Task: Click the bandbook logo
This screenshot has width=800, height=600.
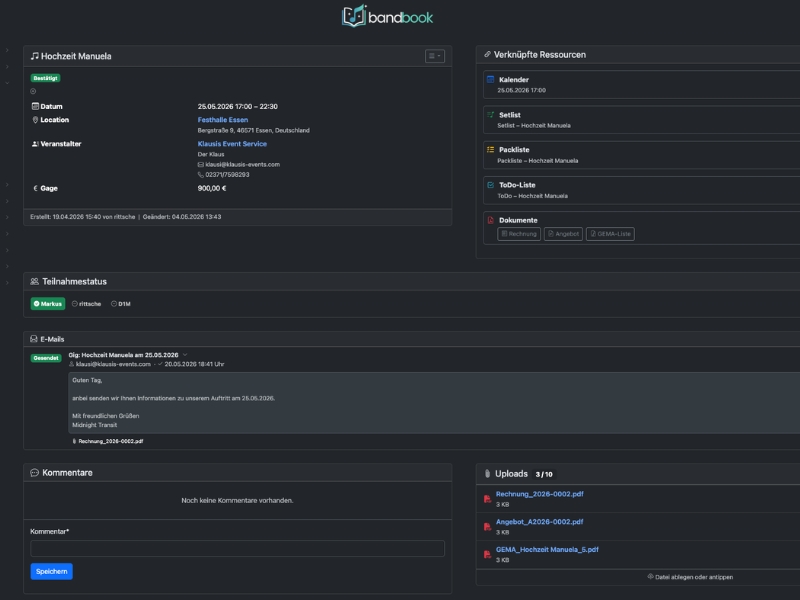Action: click(x=387, y=16)
